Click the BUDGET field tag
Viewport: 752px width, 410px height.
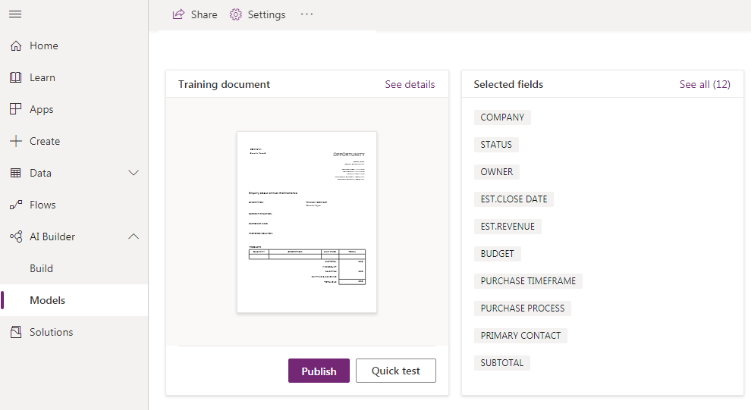[x=497, y=254]
